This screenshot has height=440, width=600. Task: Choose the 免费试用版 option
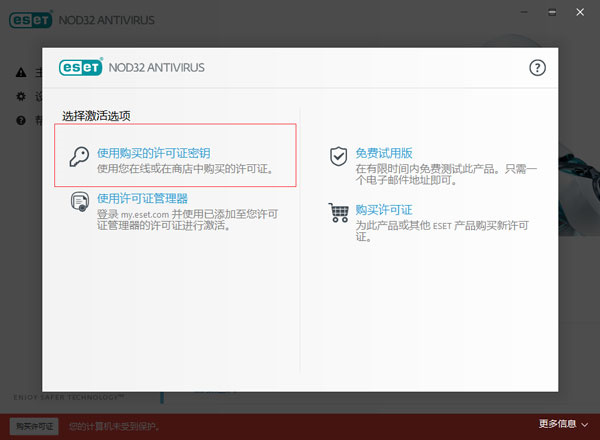(383, 153)
